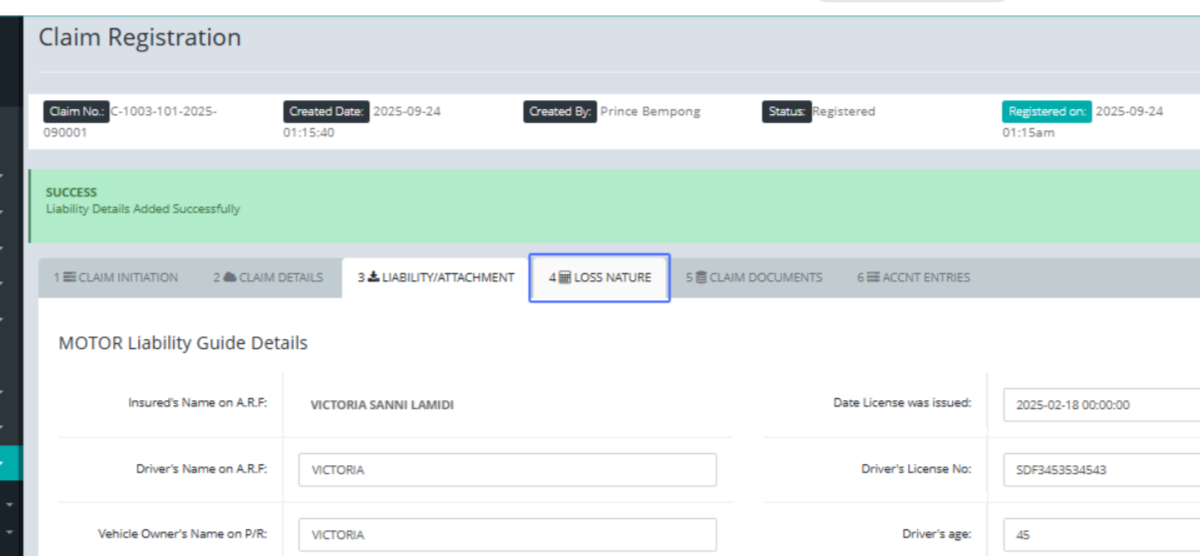This screenshot has height=556, width=1200.
Task: Click the Created Date badge
Action: (x=326, y=112)
